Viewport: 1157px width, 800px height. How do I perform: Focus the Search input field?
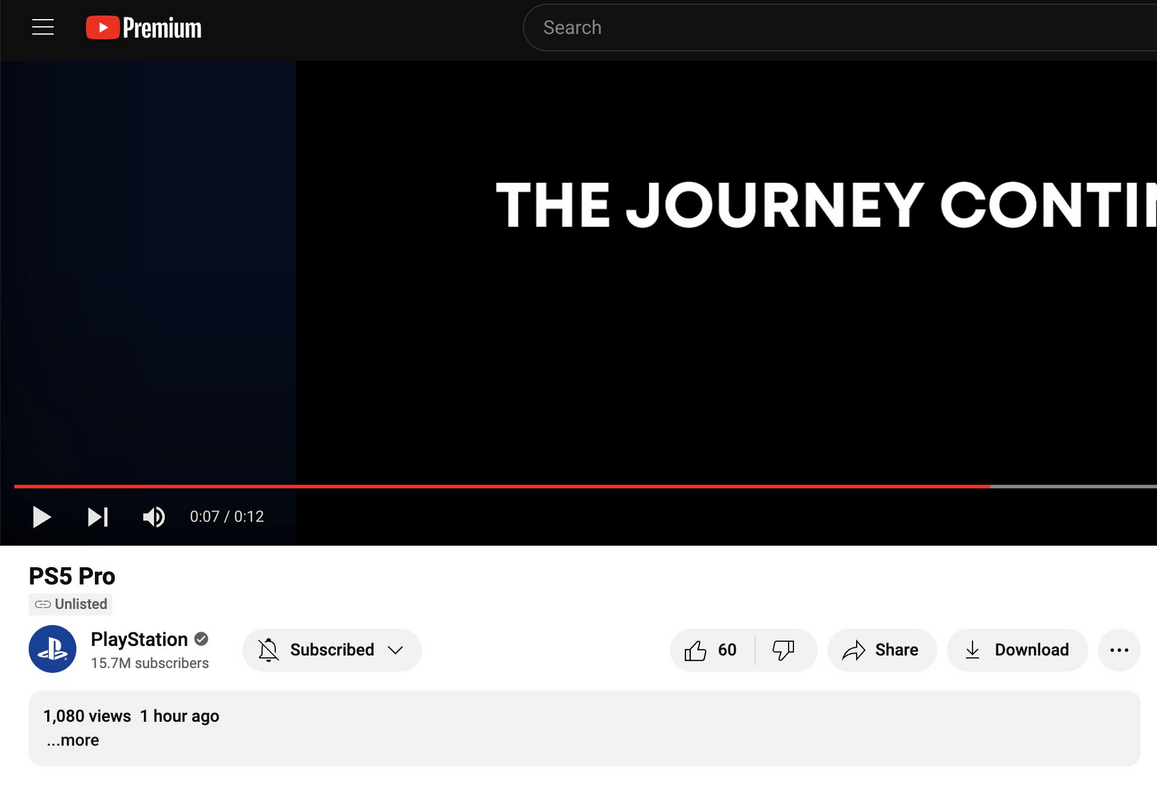[x=840, y=27]
